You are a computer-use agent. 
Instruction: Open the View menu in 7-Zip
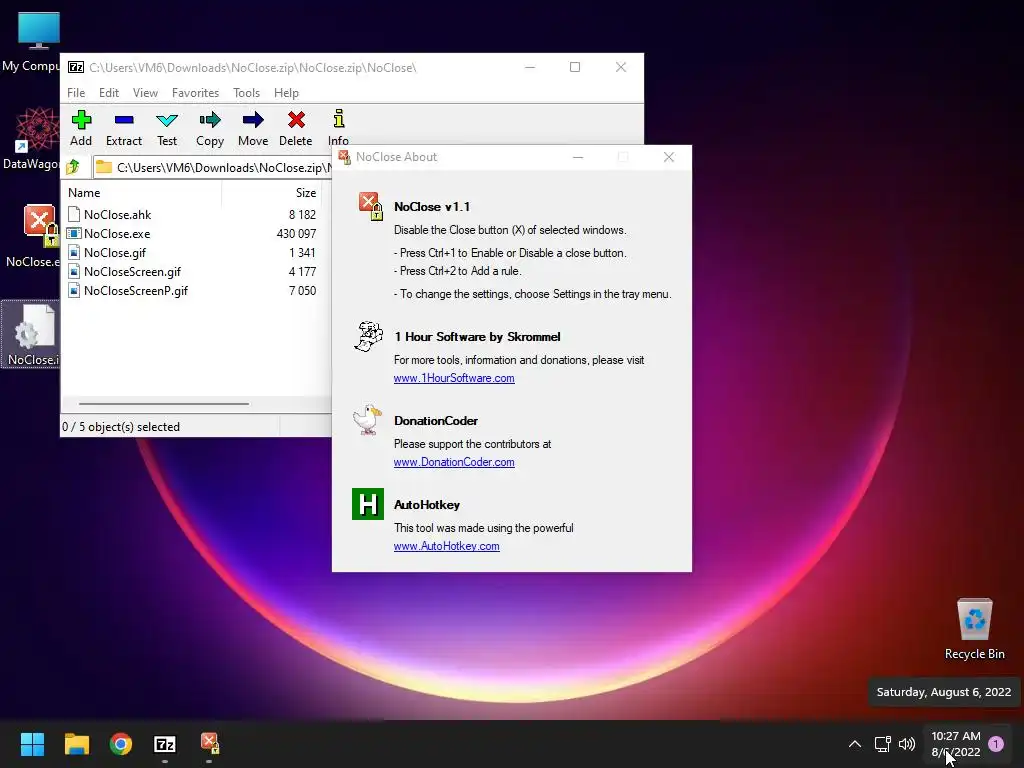(145, 93)
